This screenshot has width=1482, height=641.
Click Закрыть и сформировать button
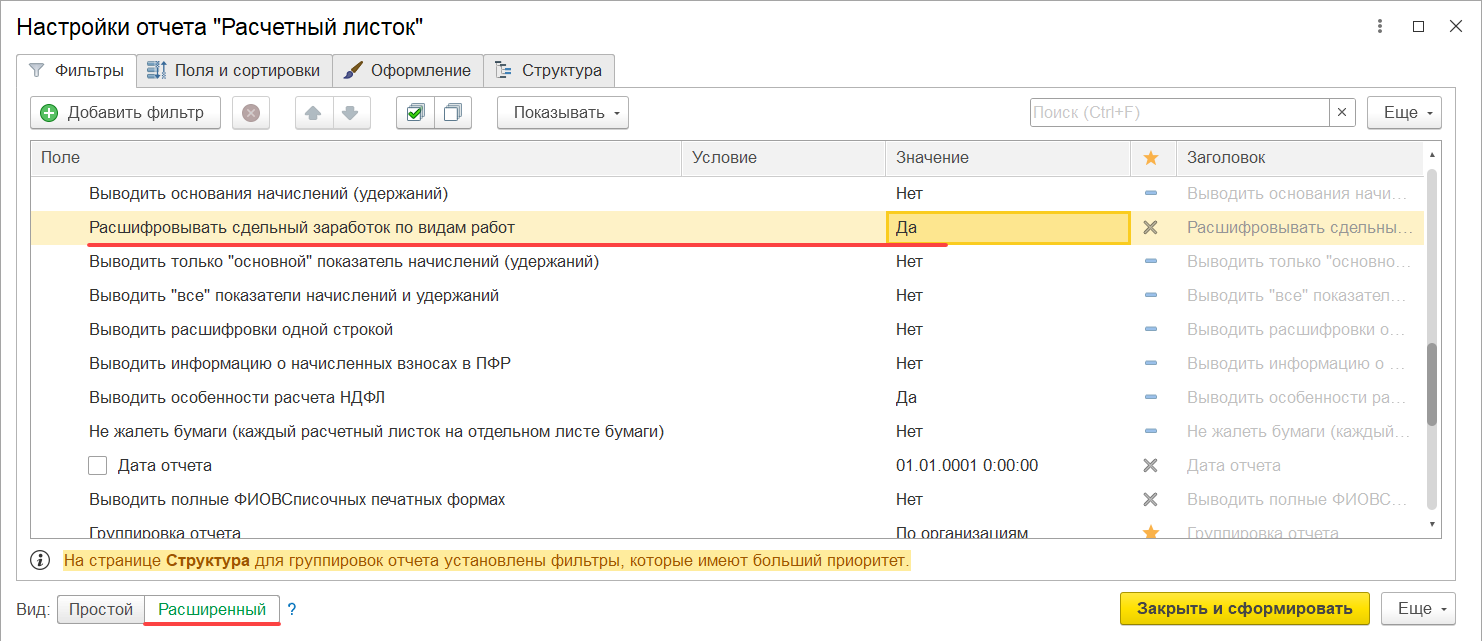click(1245, 608)
